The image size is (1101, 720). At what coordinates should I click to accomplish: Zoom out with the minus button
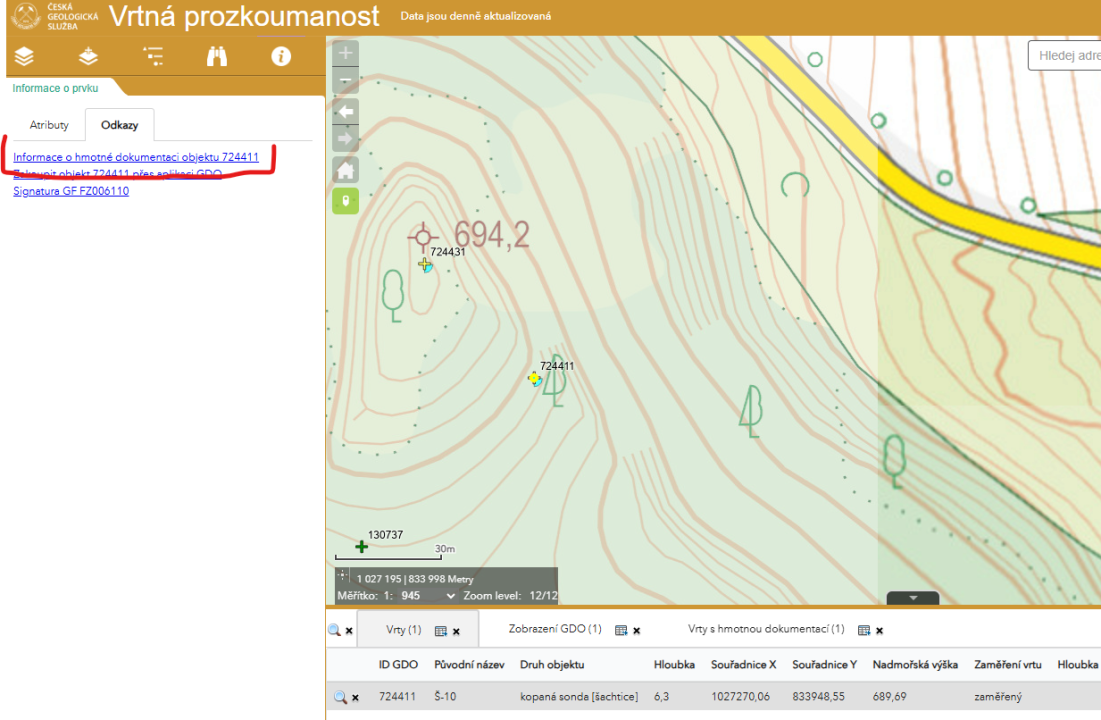(345, 81)
